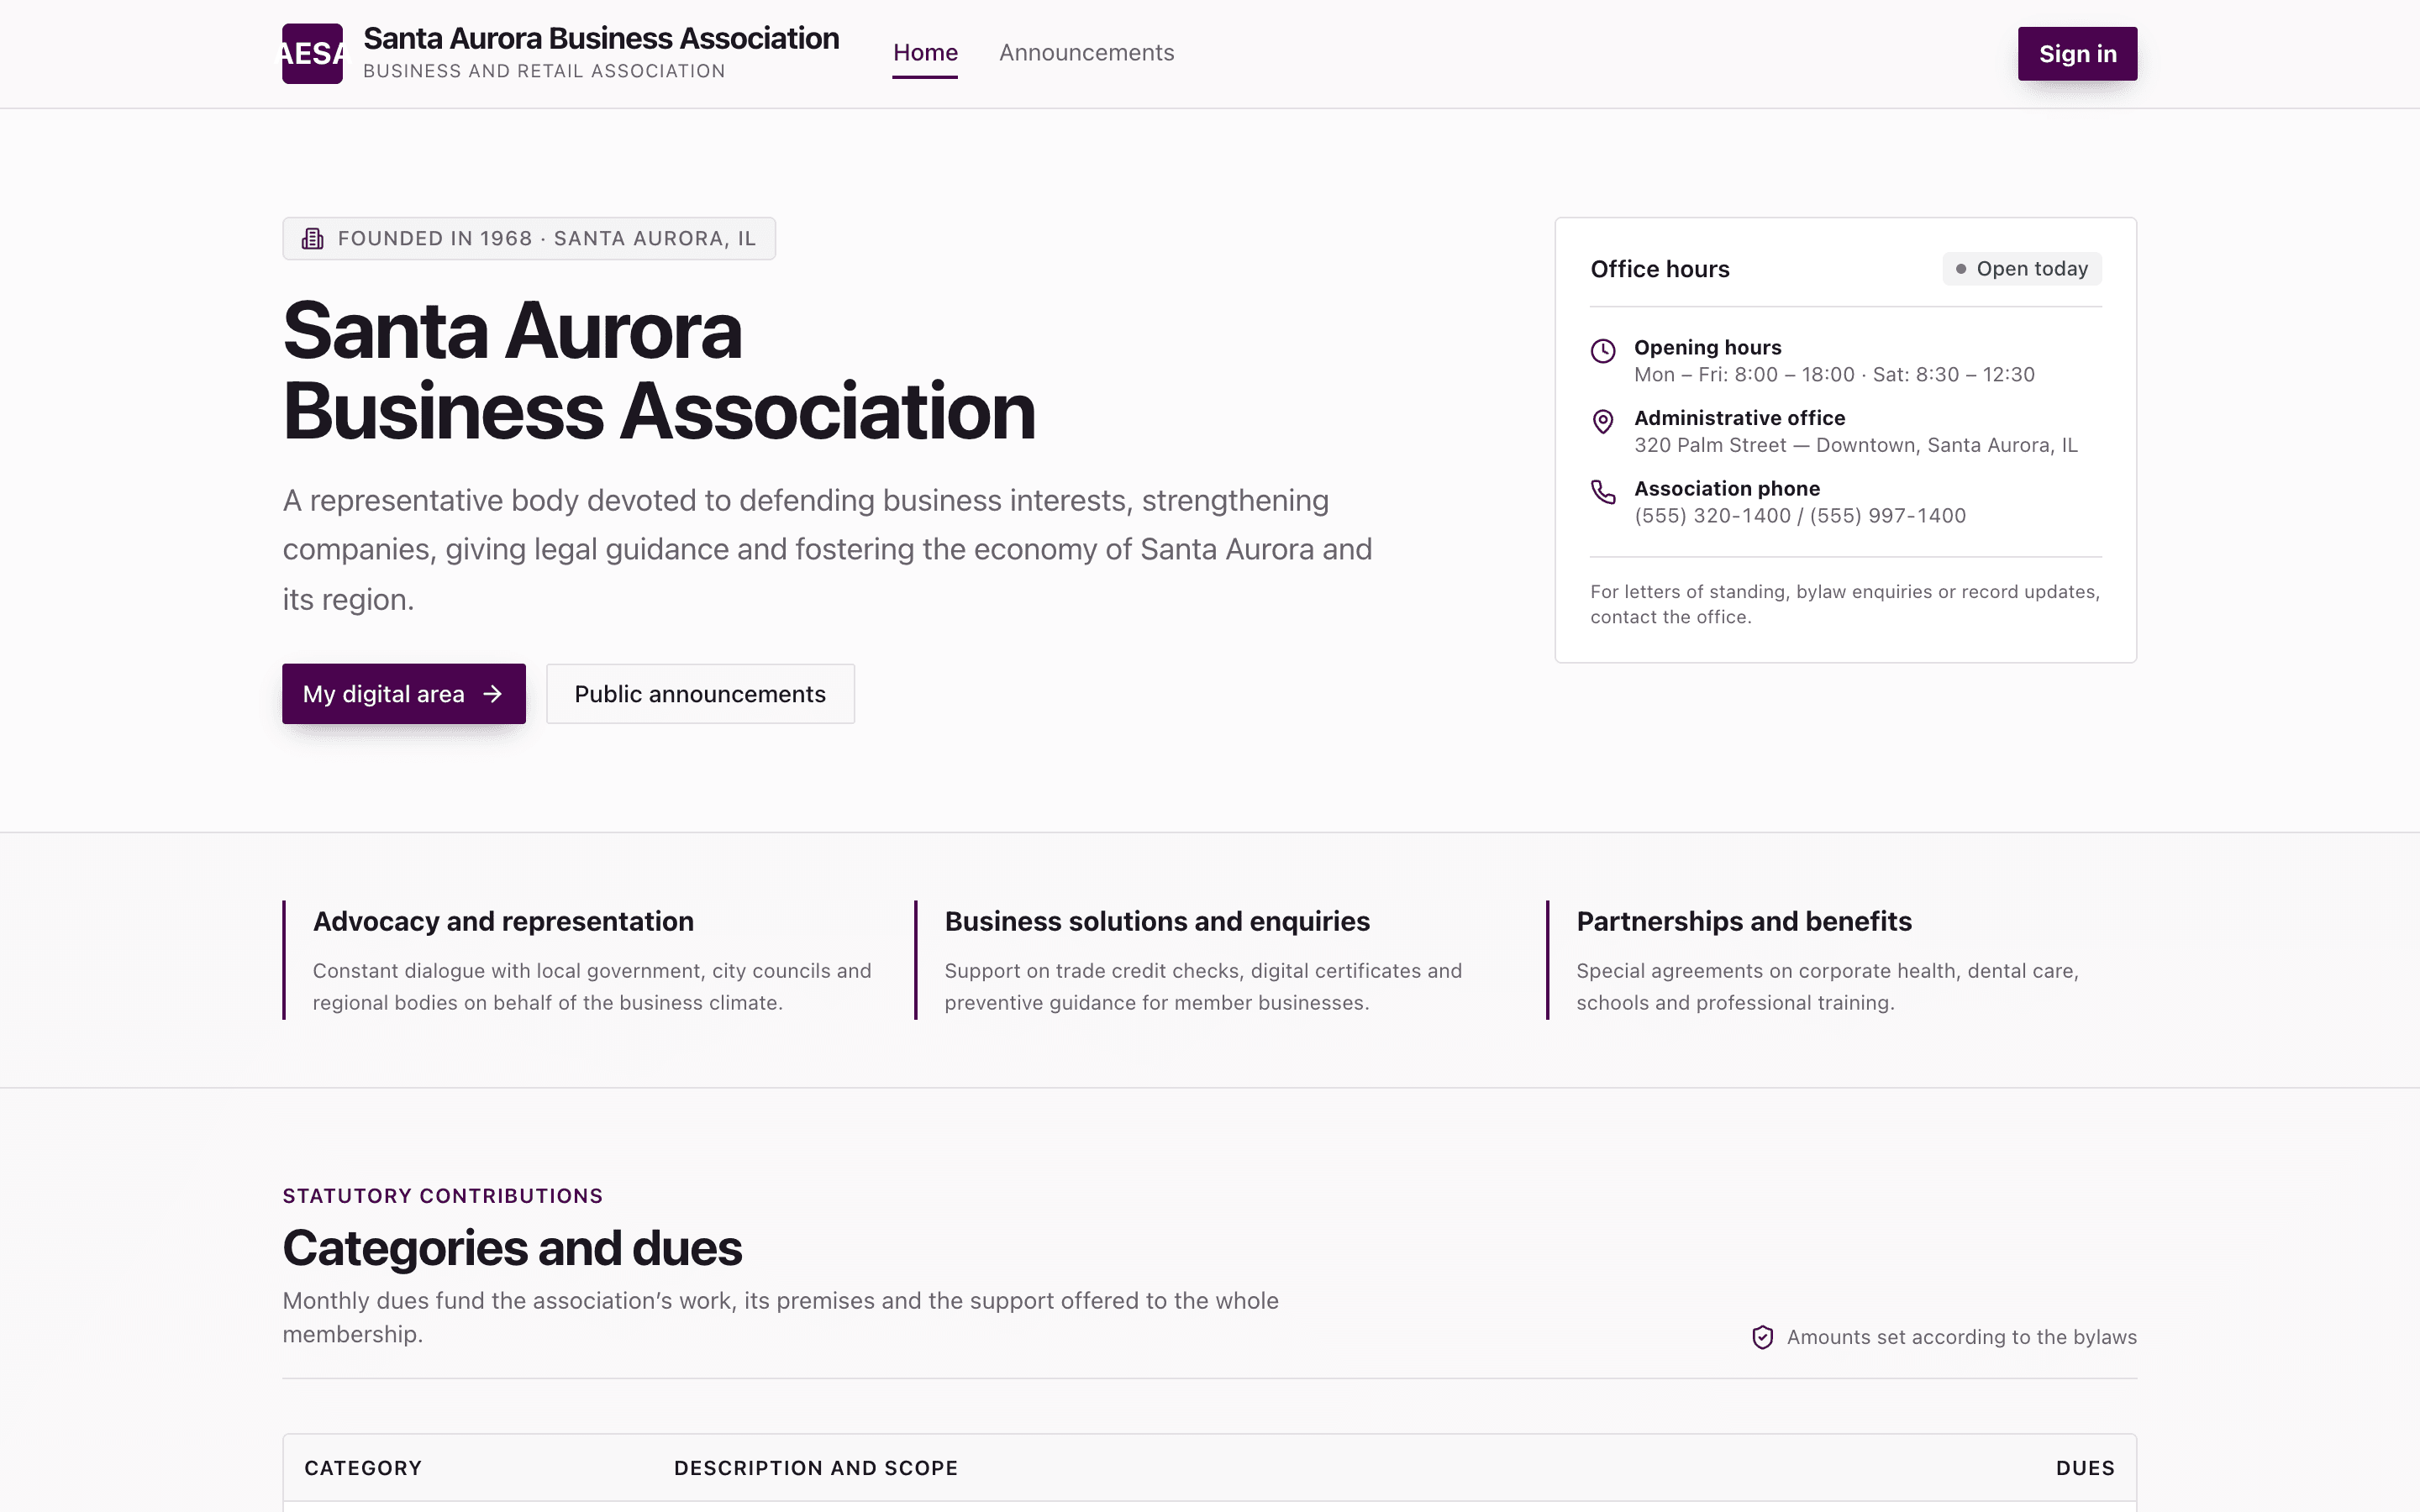Select the Business solutions and enquiries heading

pyautogui.click(x=1157, y=921)
